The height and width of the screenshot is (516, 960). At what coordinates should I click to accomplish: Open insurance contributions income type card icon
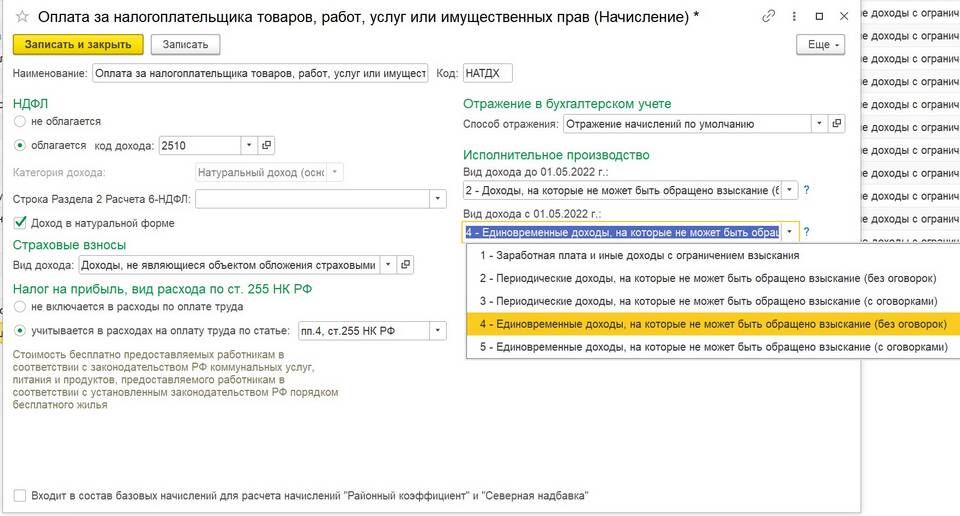tap(405, 265)
